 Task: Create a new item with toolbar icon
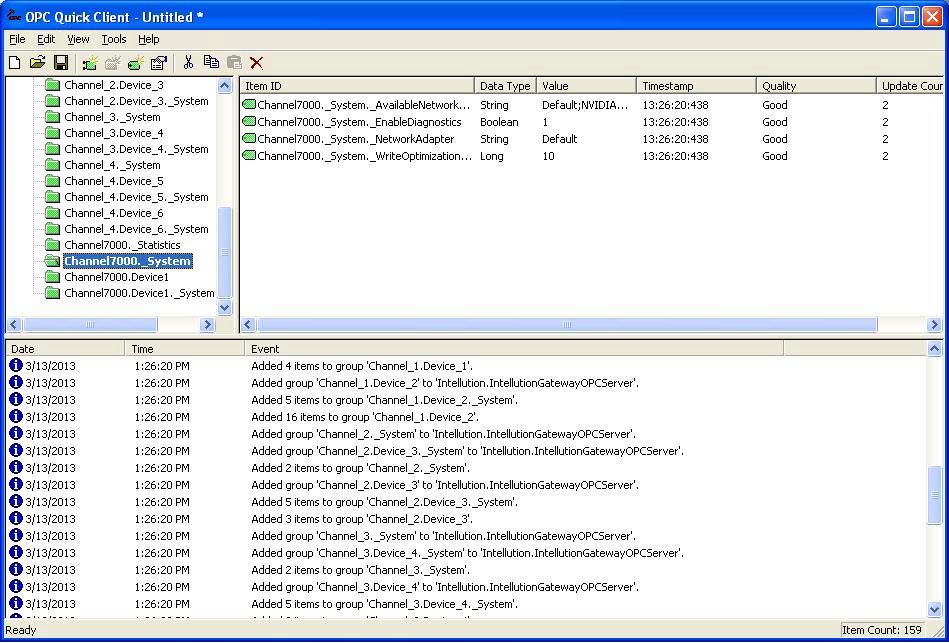[x=135, y=62]
